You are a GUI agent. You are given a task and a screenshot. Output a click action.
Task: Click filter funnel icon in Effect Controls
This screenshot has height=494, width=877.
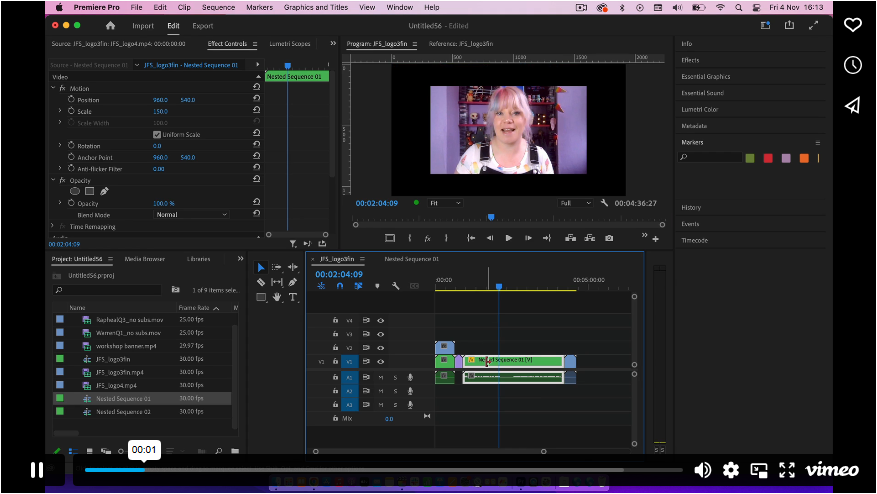click(293, 244)
